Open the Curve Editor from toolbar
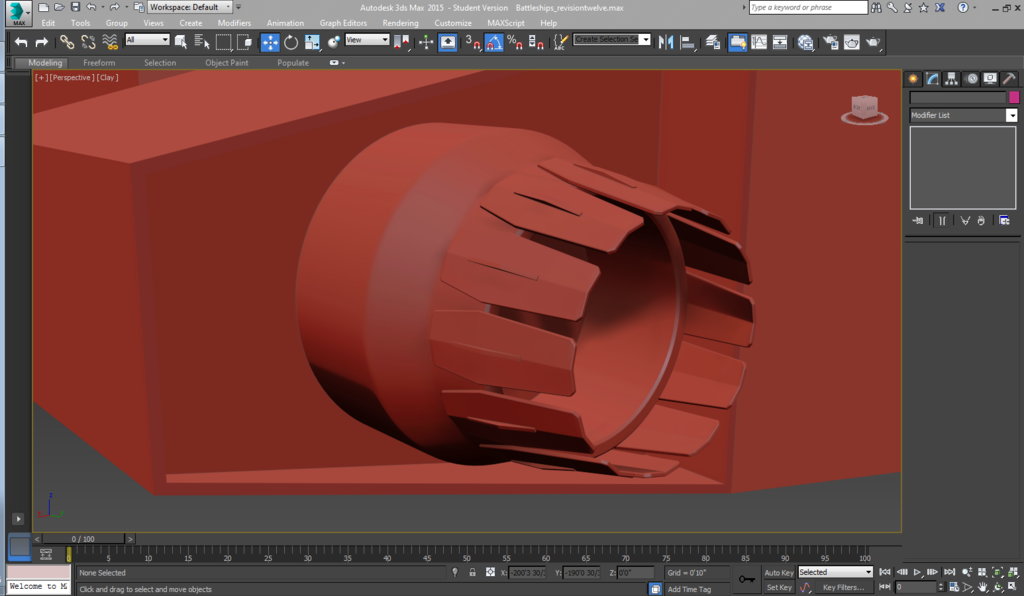This screenshot has width=1024, height=596. tap(759, 42)
